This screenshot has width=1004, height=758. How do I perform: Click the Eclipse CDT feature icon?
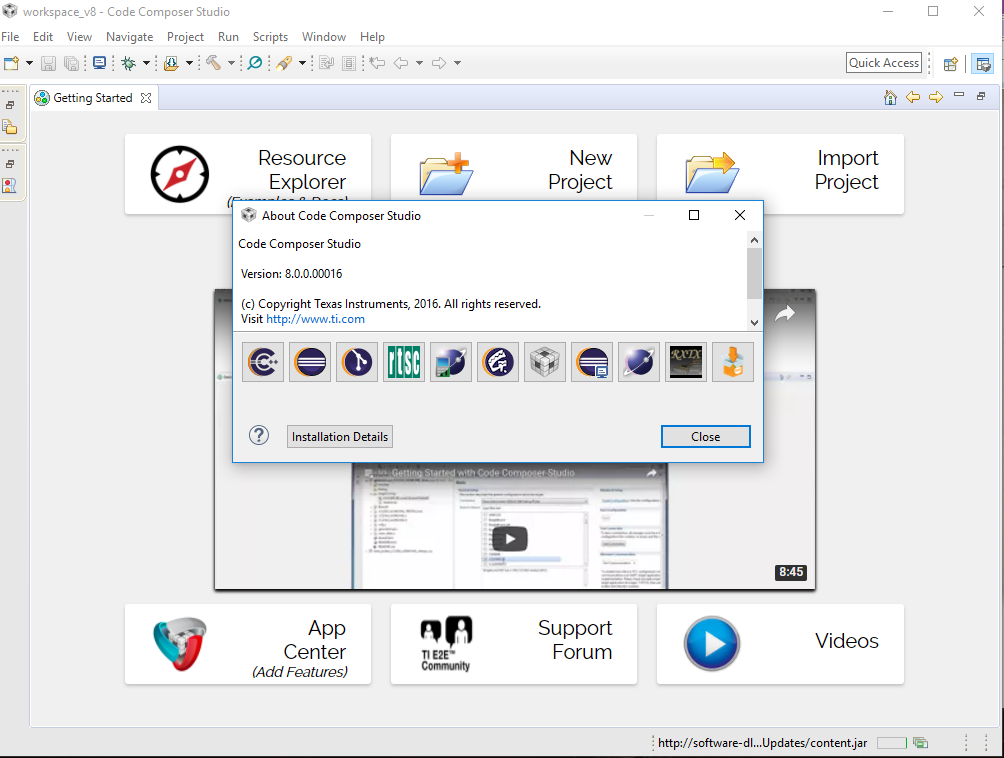pyautogui.click(x=263, y=362)
